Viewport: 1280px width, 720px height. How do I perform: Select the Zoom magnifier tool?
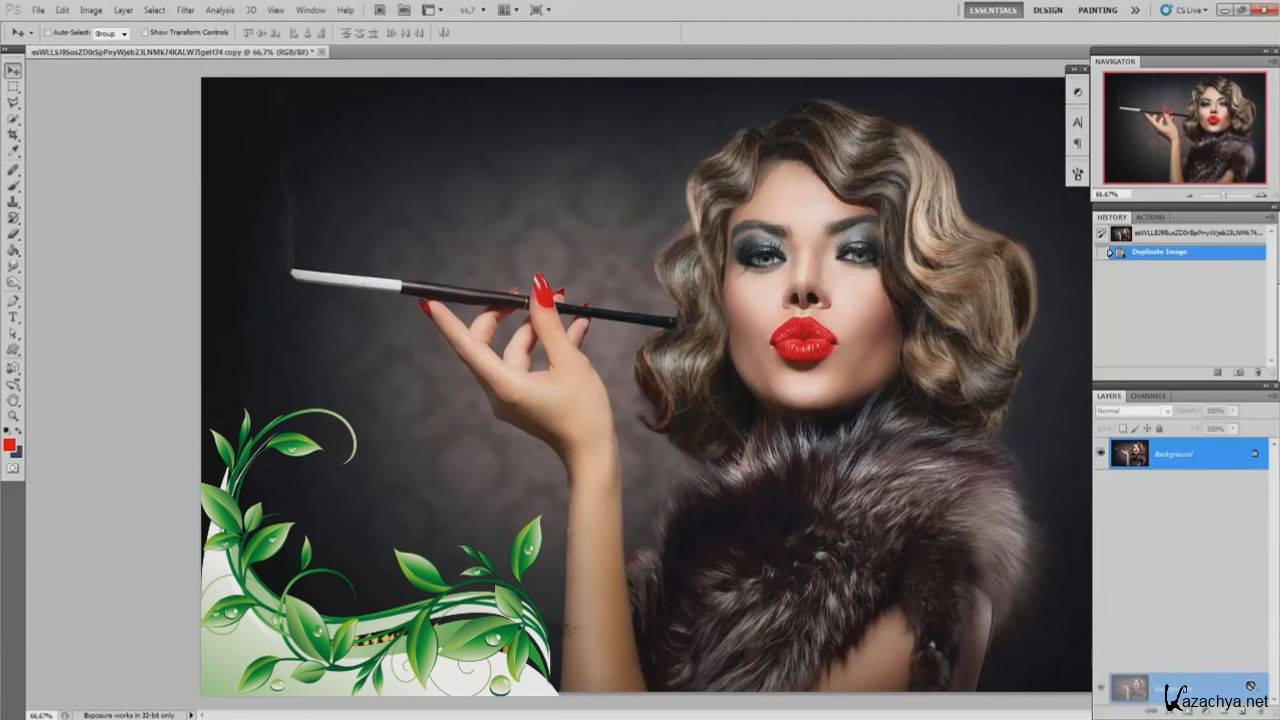[13, 415]
